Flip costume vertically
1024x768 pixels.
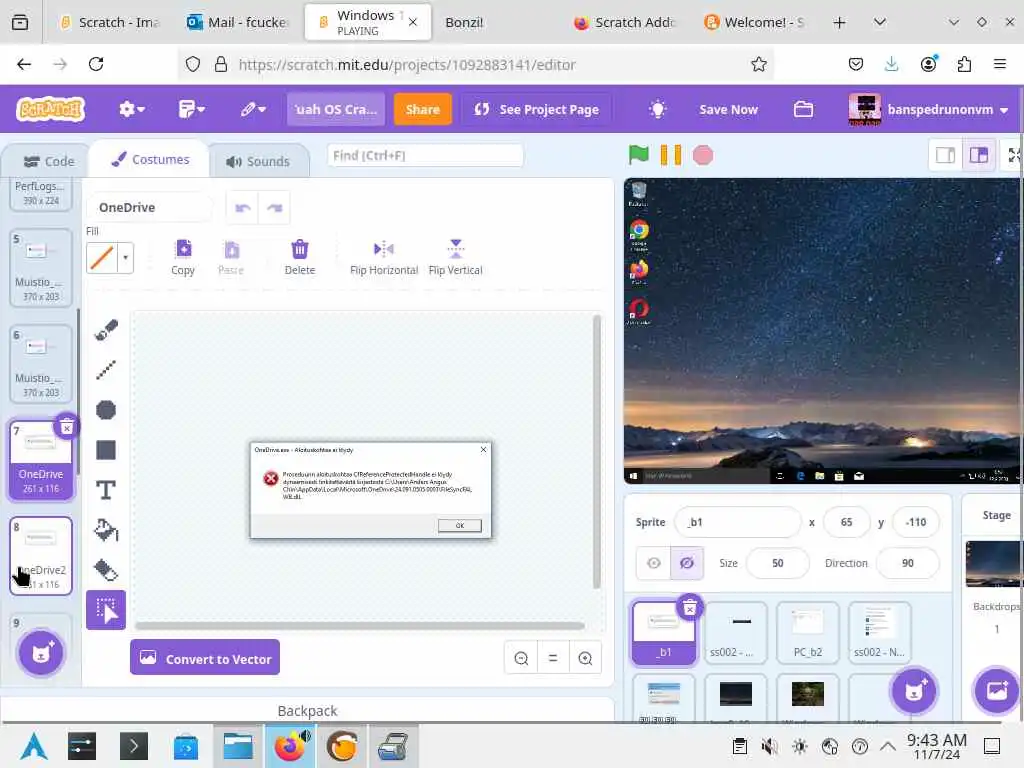pos(456,257)
